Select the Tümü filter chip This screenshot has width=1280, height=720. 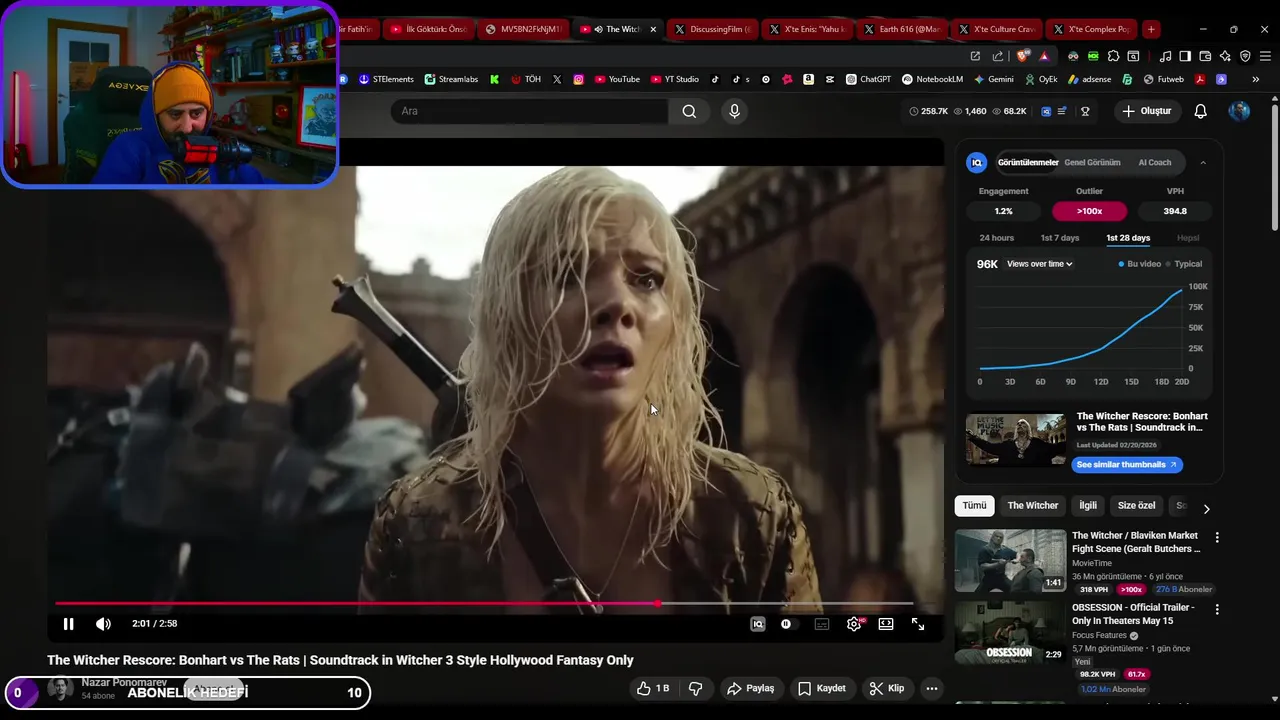pyautogui.click(x=974, y=506)
